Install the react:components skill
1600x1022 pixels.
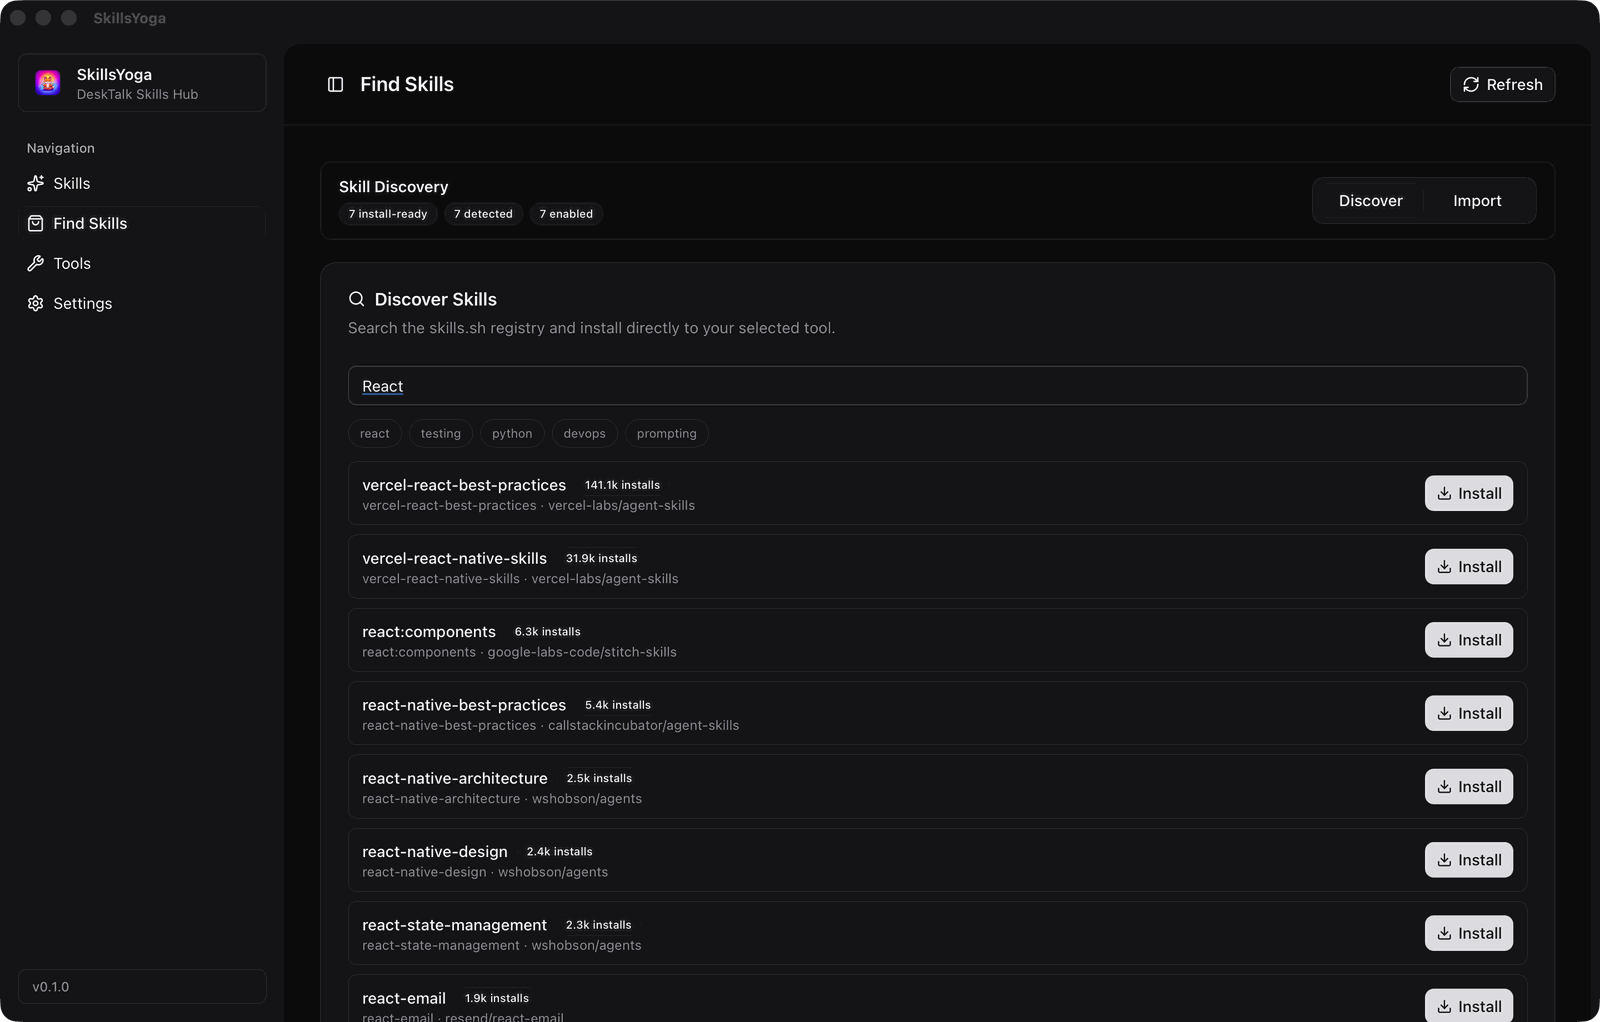click(x=1468, y=640)
